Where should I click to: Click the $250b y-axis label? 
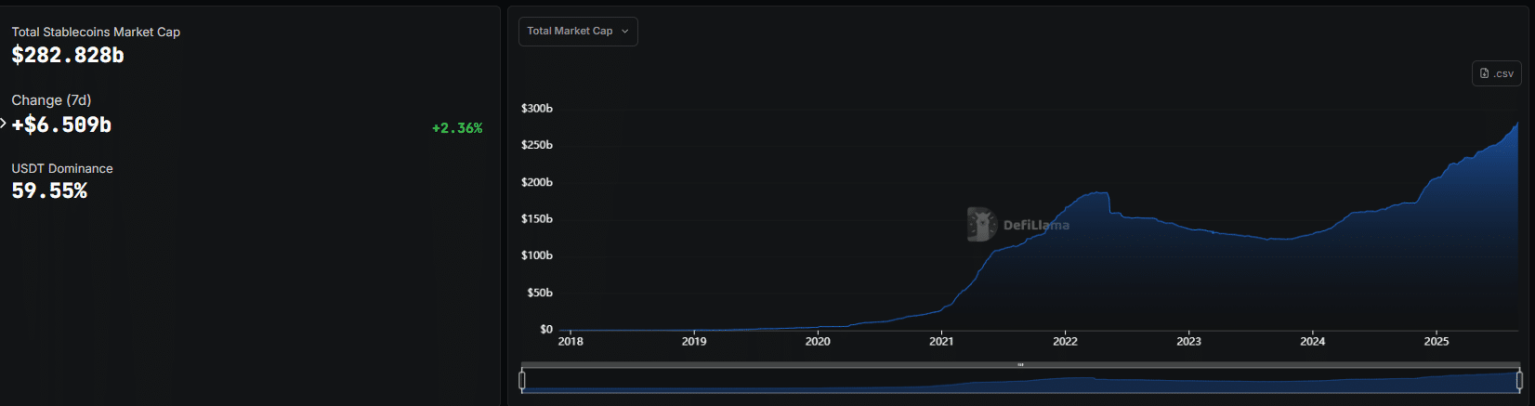coord(537,145)
